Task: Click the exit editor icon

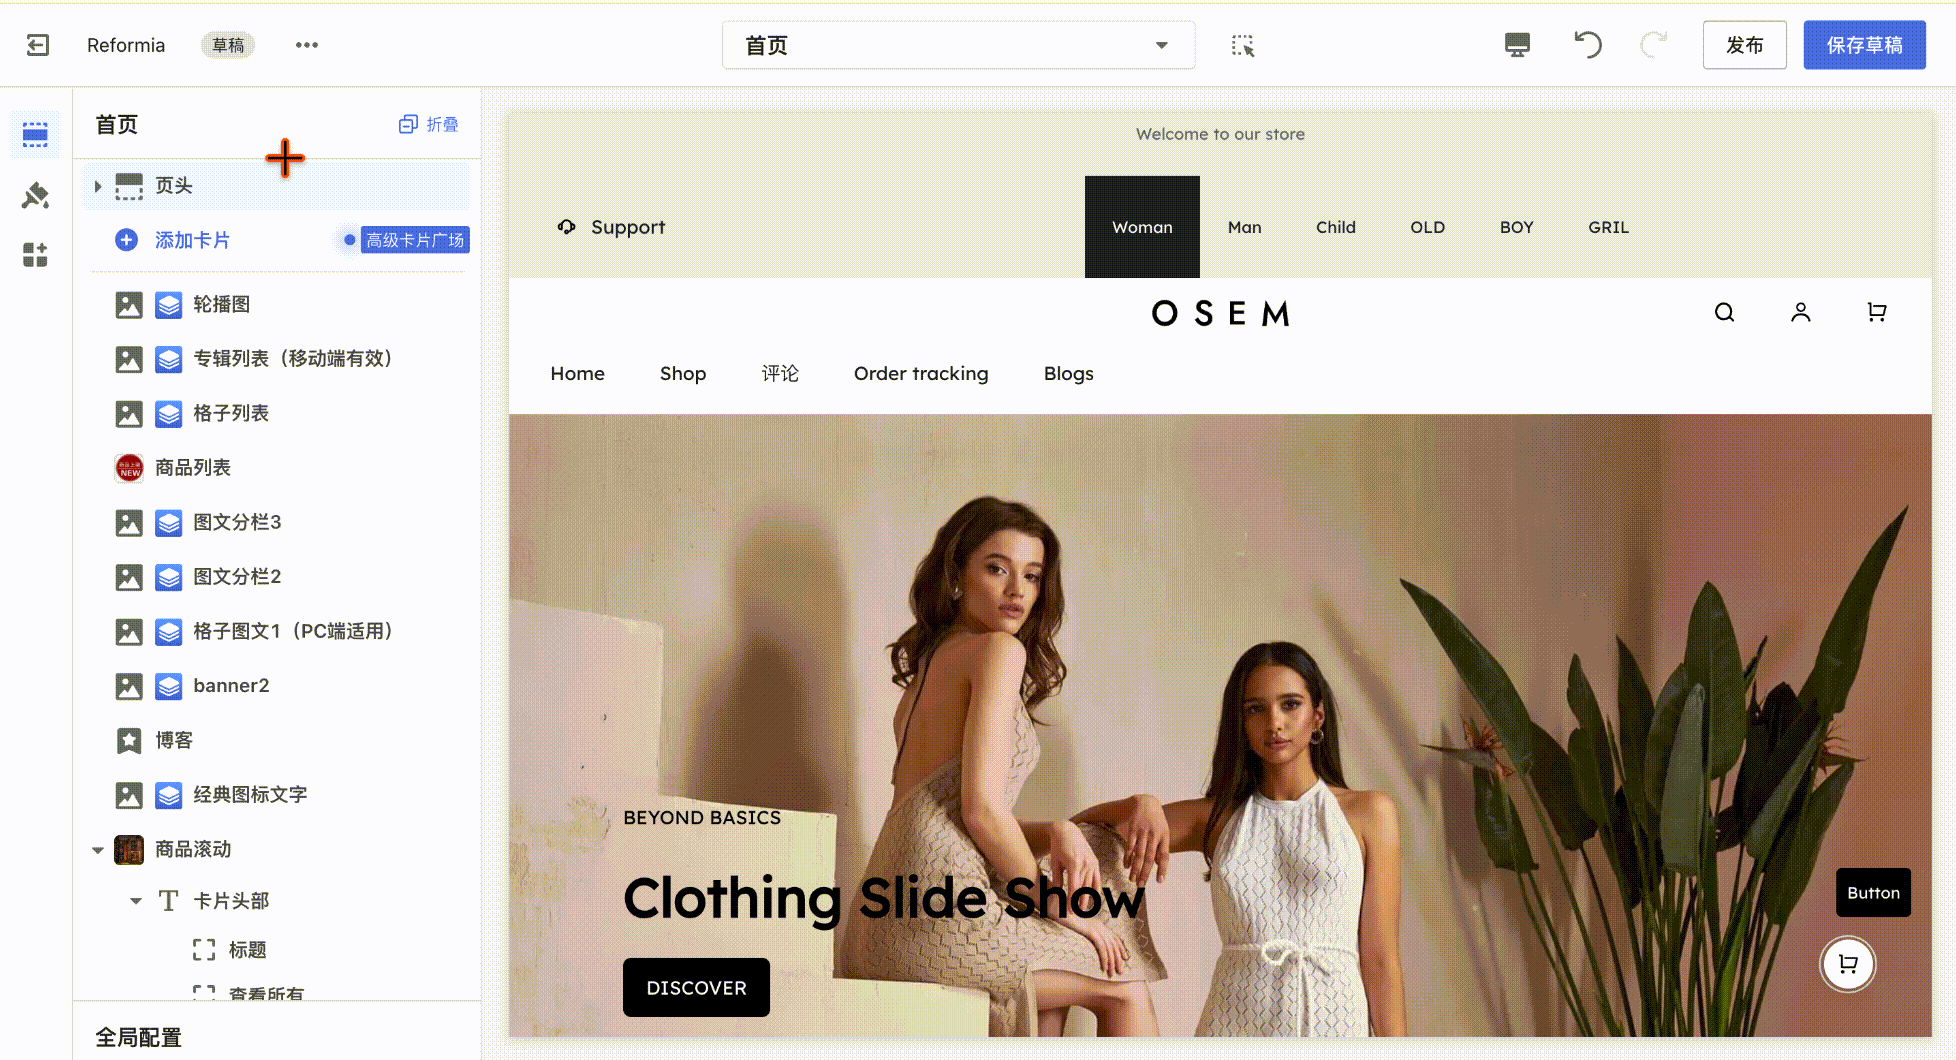Action: [38, 45]
